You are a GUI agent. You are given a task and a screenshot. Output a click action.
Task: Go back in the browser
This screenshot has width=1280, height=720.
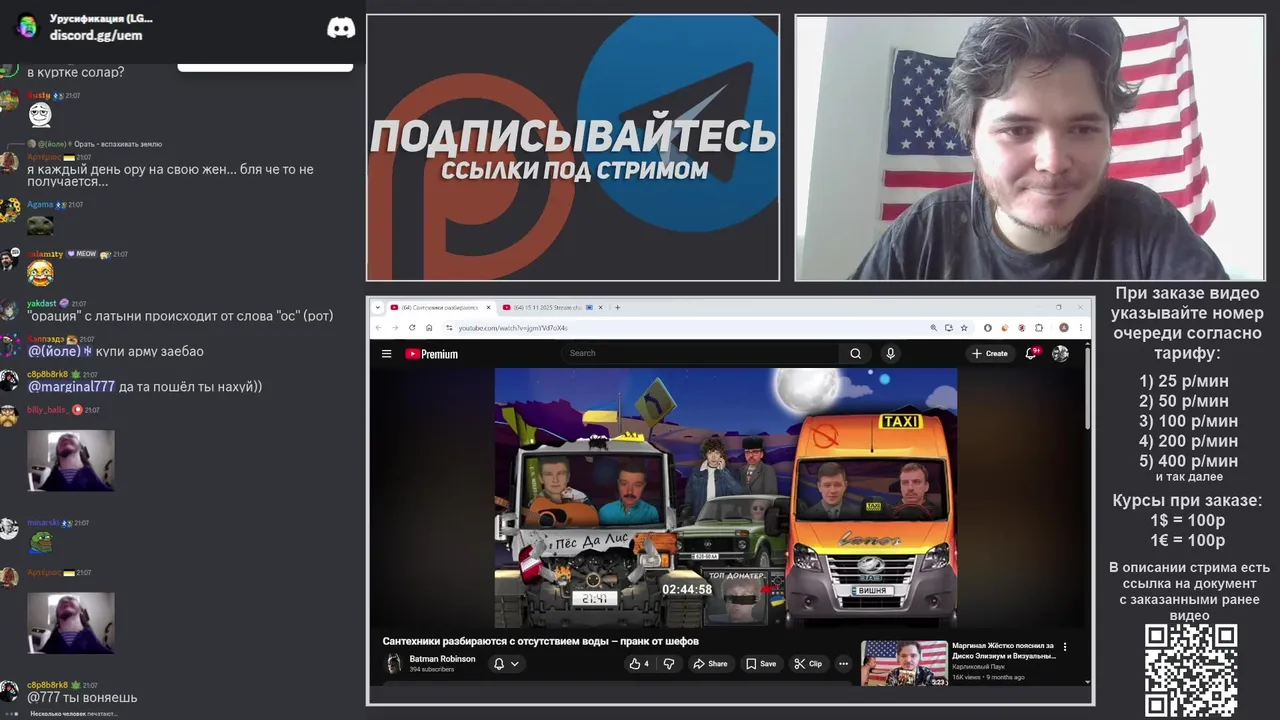(x=378, y=327)
